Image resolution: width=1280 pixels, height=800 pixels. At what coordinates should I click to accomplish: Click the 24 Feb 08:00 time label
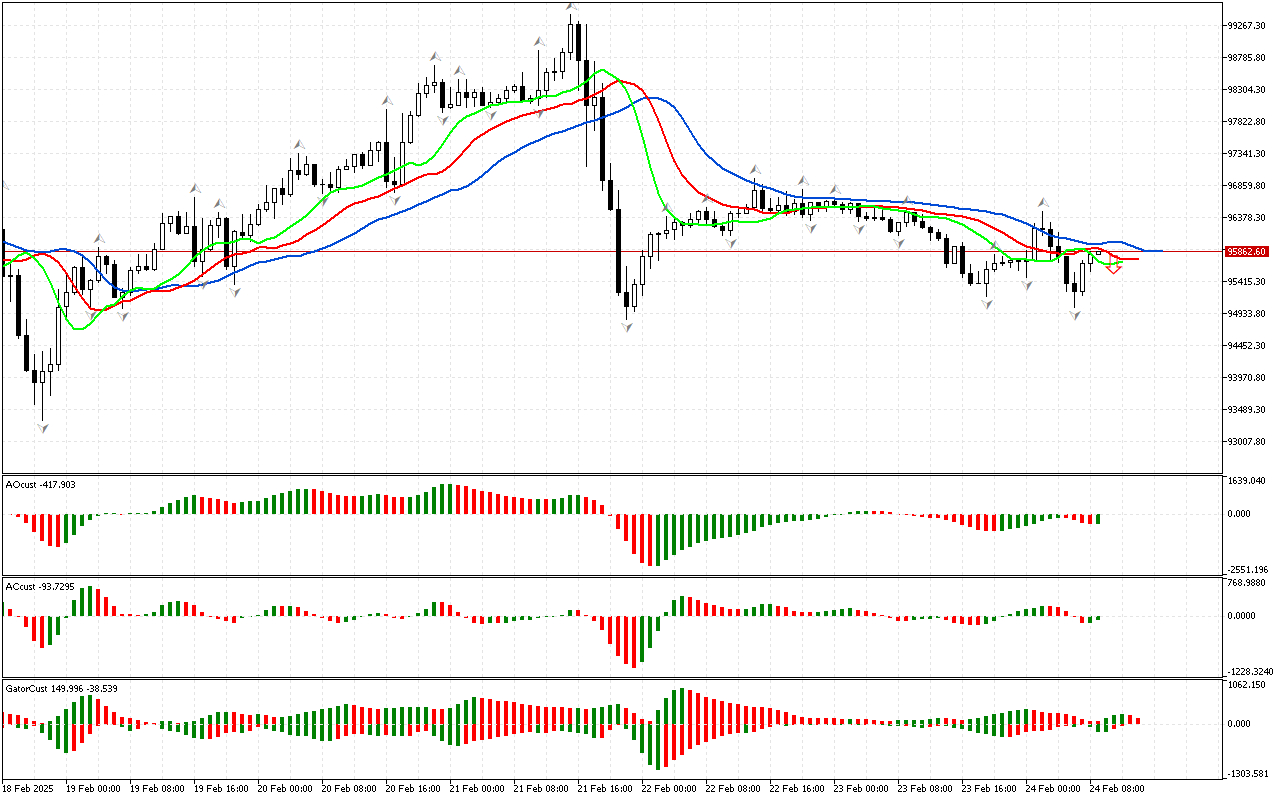[x=1117, y=789]
